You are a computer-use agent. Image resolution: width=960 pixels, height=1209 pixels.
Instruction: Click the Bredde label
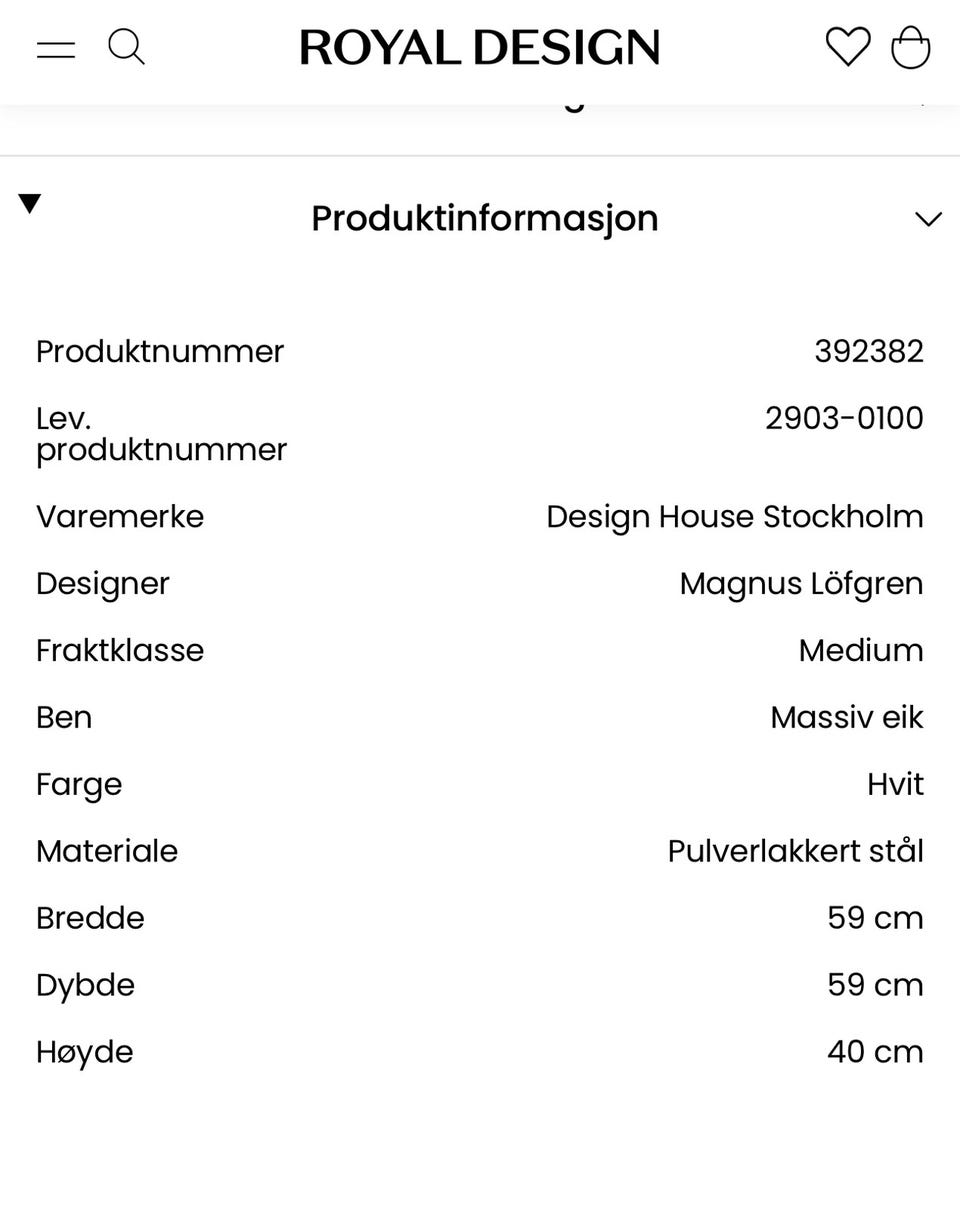[x=90, y=919]
